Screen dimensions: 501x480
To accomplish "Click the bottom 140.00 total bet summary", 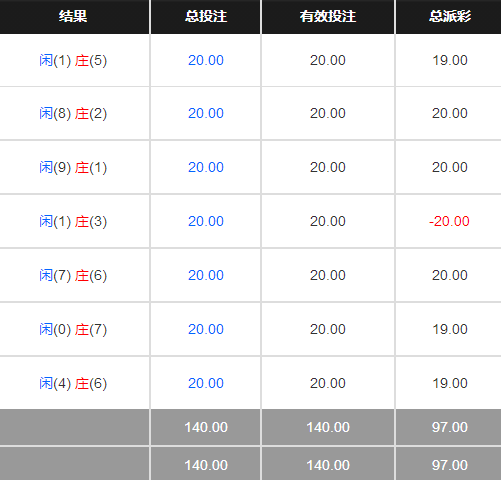I will tap(206, 465).
